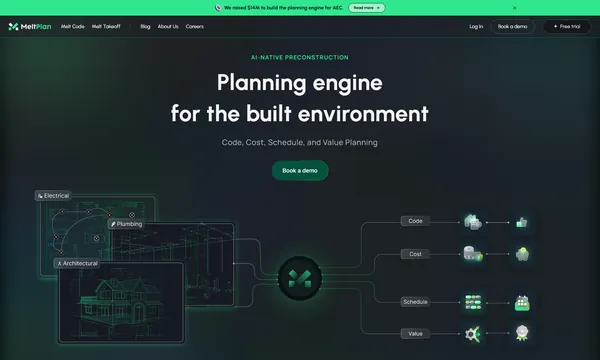Image resolution: width=600 pixels, height=360 pixels.
Task: Go to the Blog page
Action: [x=145, y=26]
